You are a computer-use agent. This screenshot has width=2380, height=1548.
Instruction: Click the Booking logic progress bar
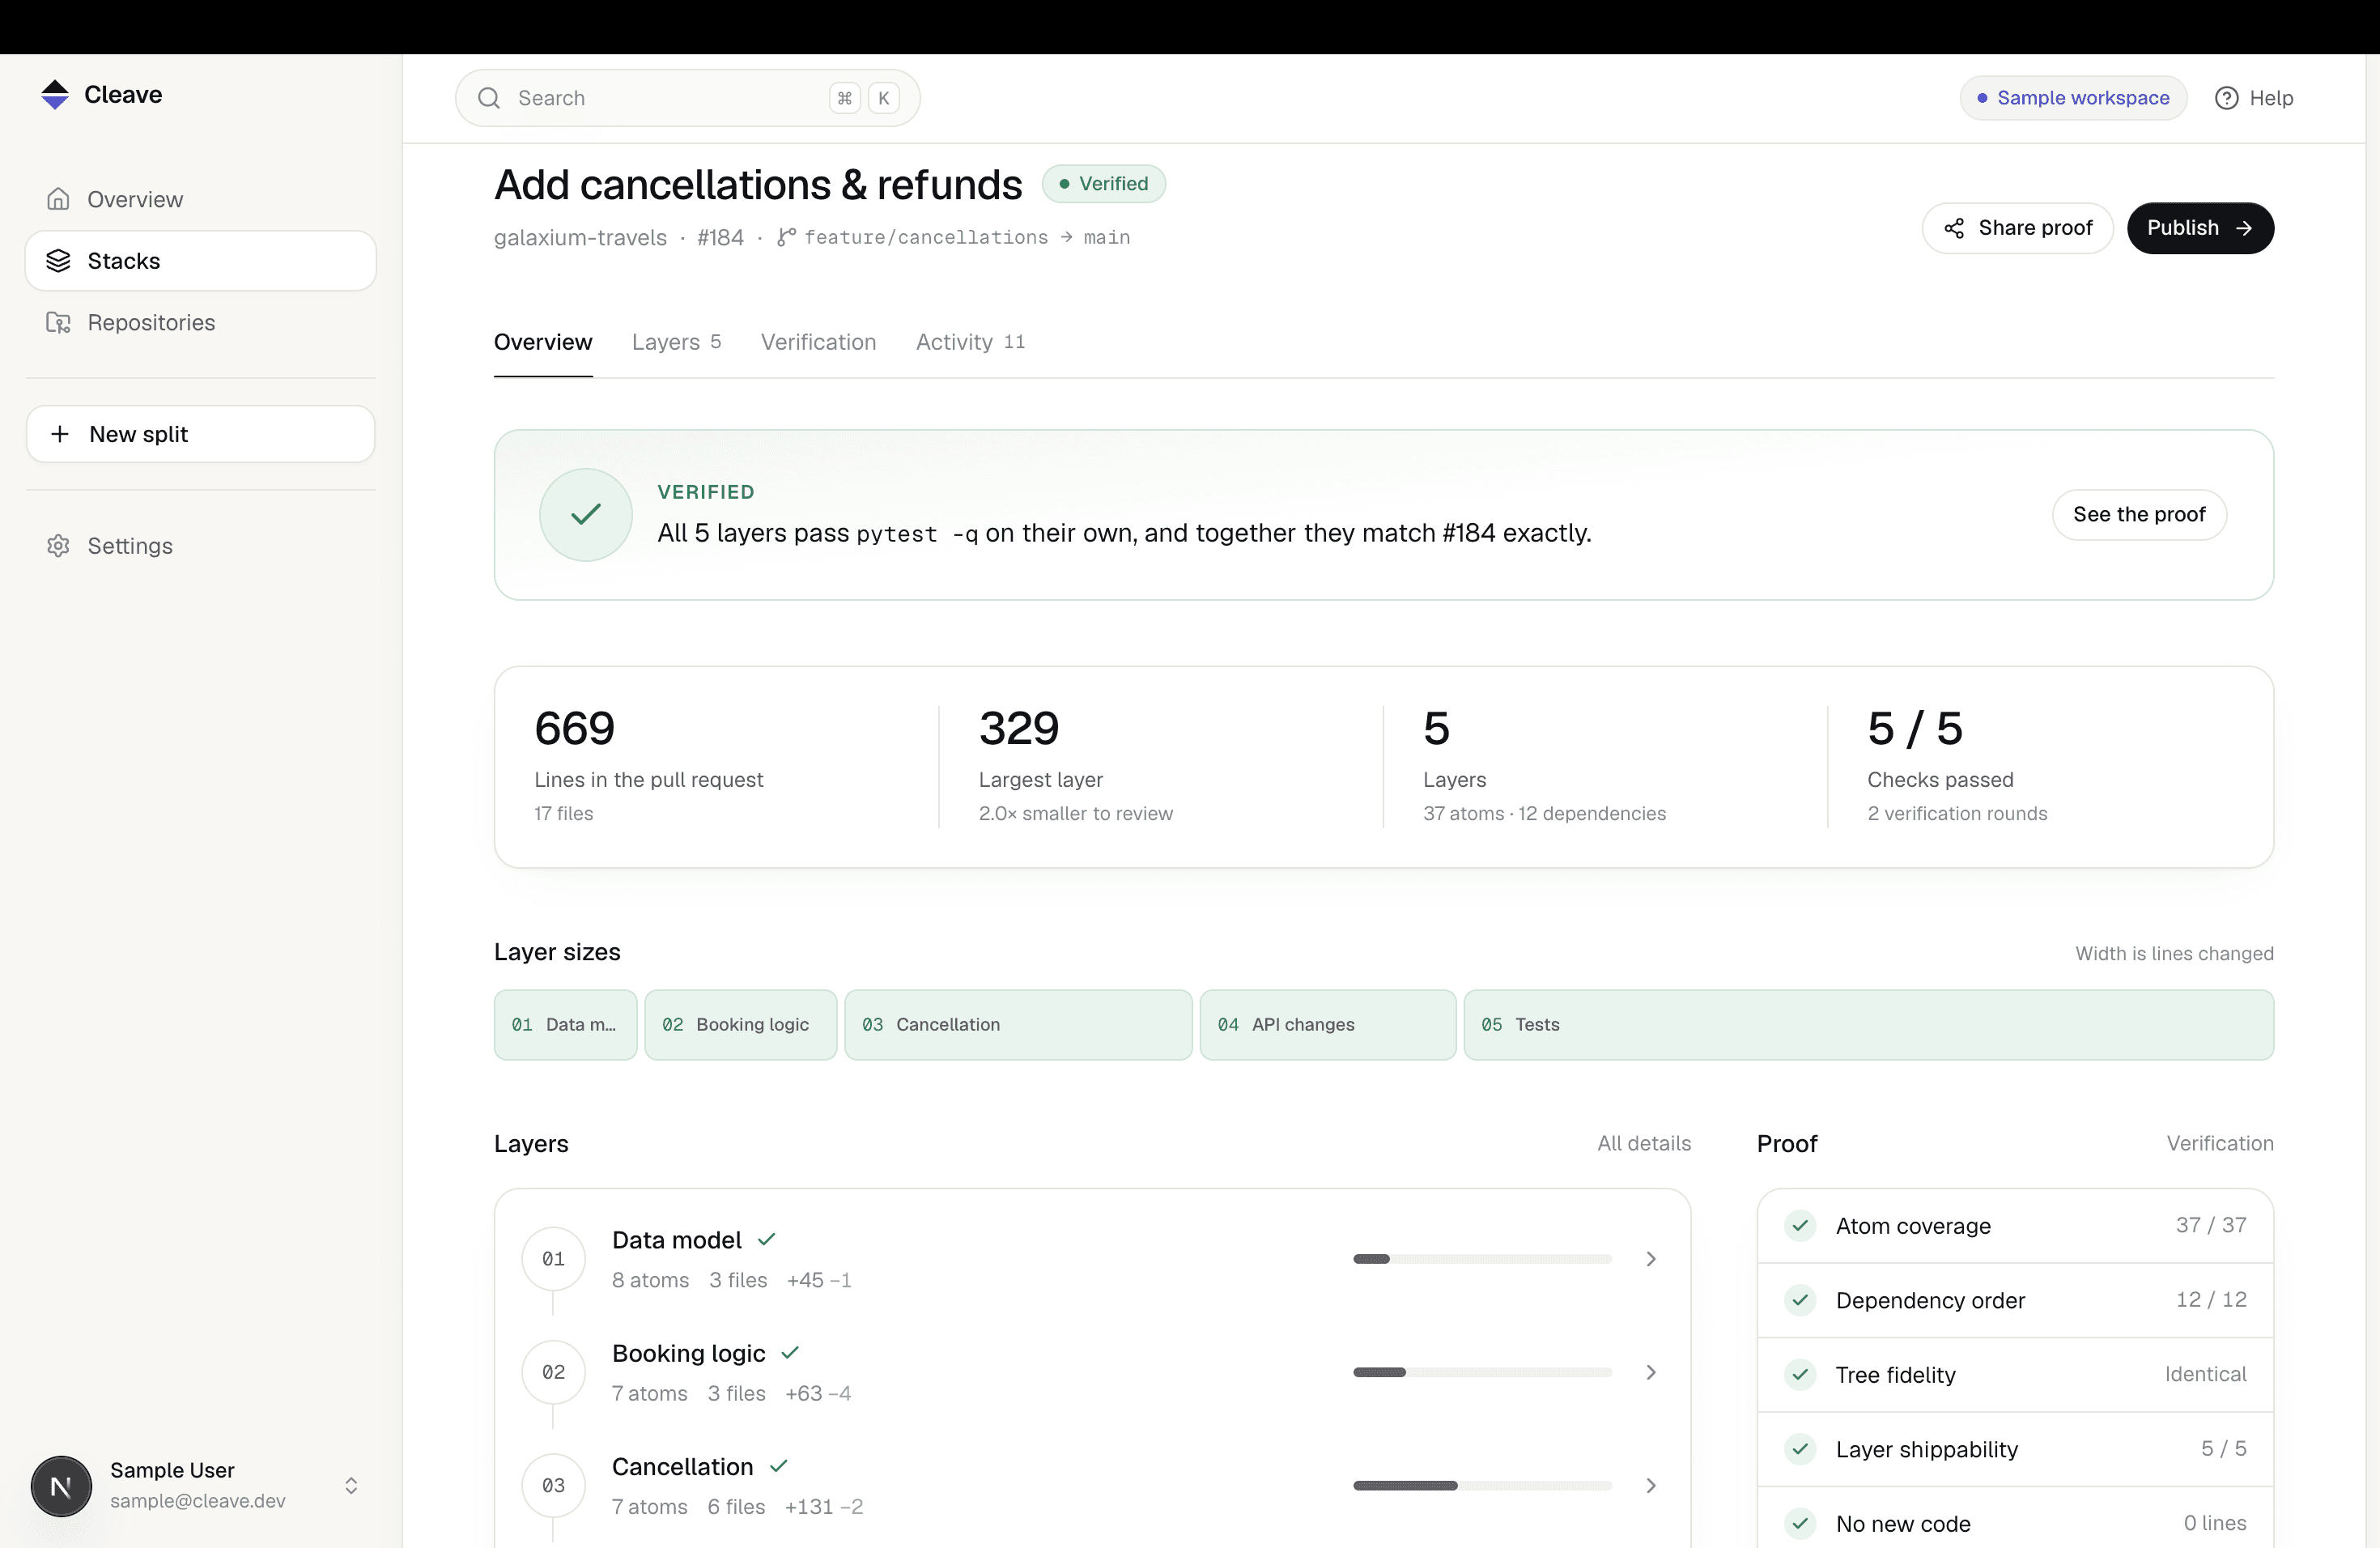[1482, 1372]
